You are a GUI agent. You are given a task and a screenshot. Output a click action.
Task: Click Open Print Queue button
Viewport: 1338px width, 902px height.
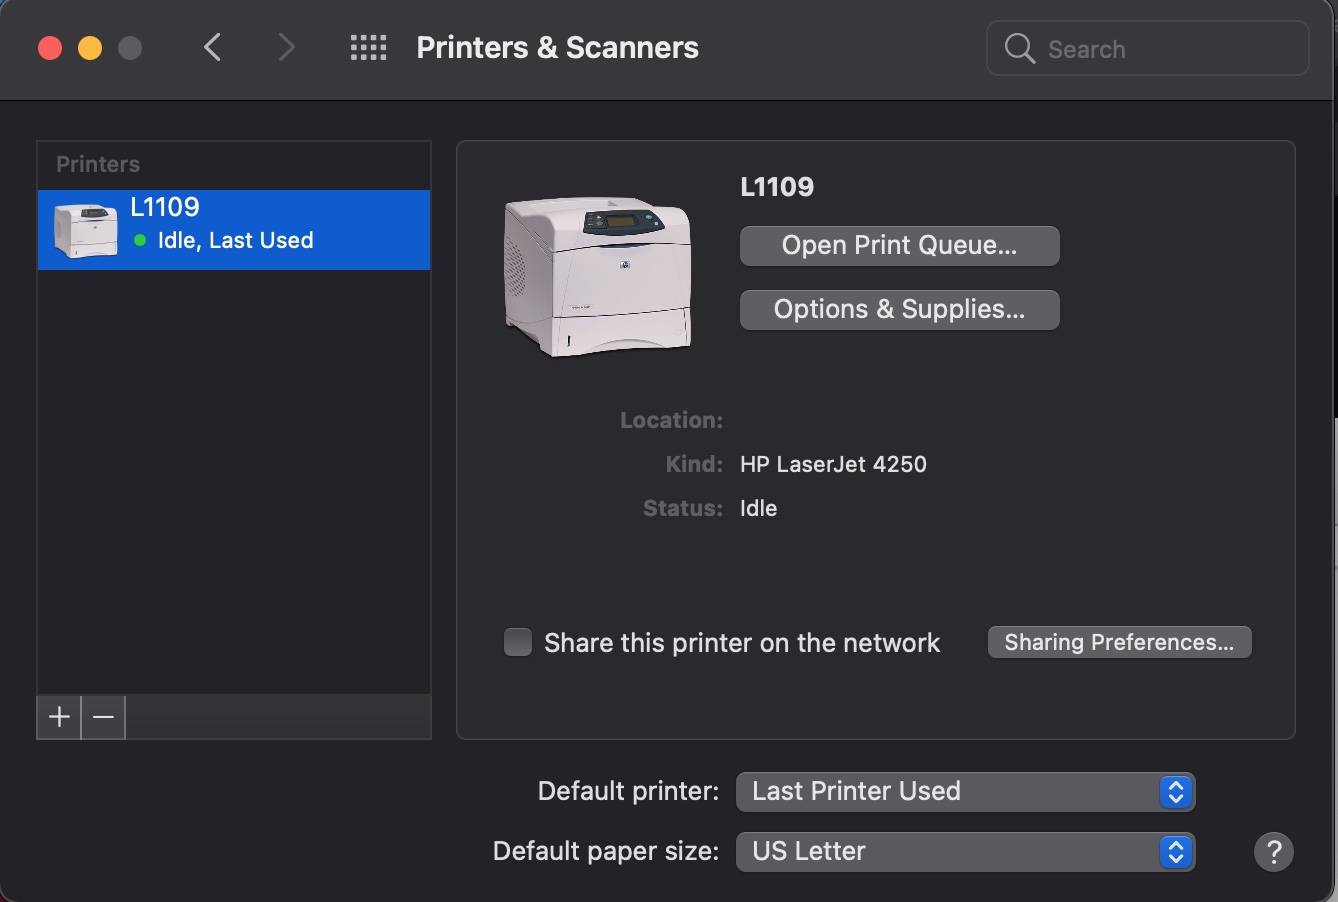coord(899,246)
